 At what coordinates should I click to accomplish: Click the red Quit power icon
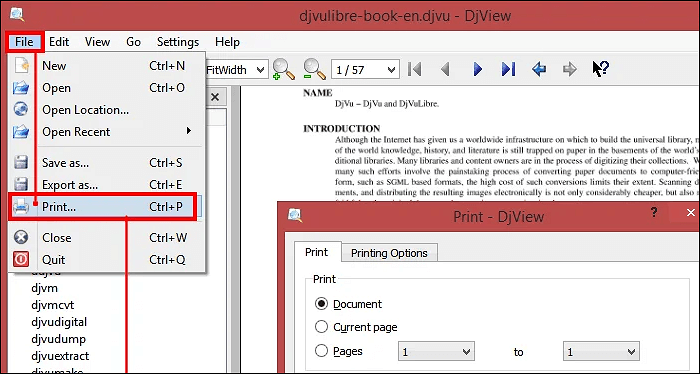coord(21,259)
